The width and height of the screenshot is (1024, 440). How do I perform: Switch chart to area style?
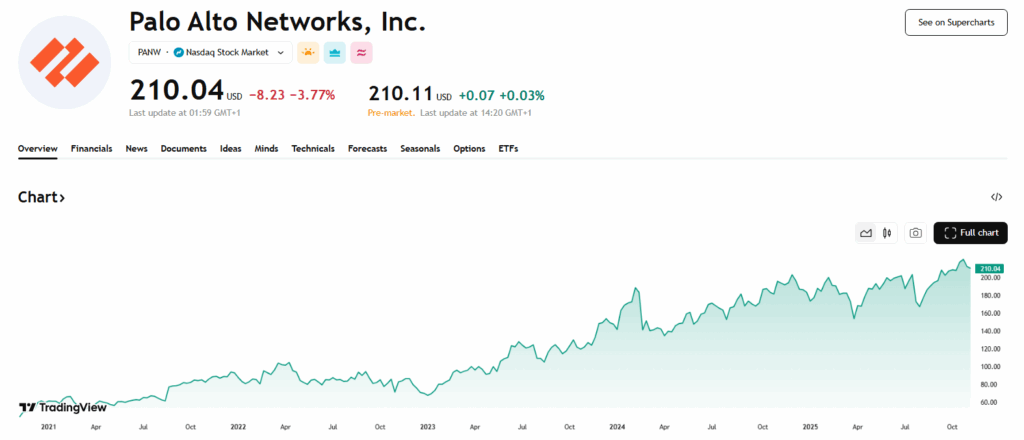click(x=866, y=233)
